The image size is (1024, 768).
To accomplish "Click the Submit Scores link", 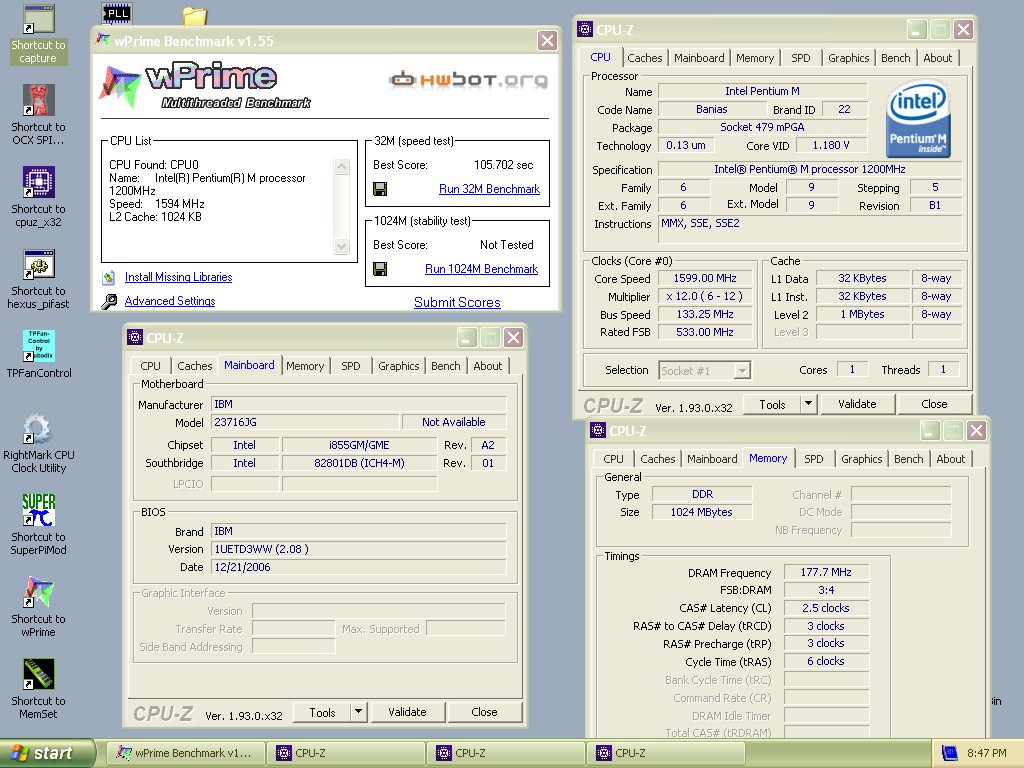I will pos(457,302).
